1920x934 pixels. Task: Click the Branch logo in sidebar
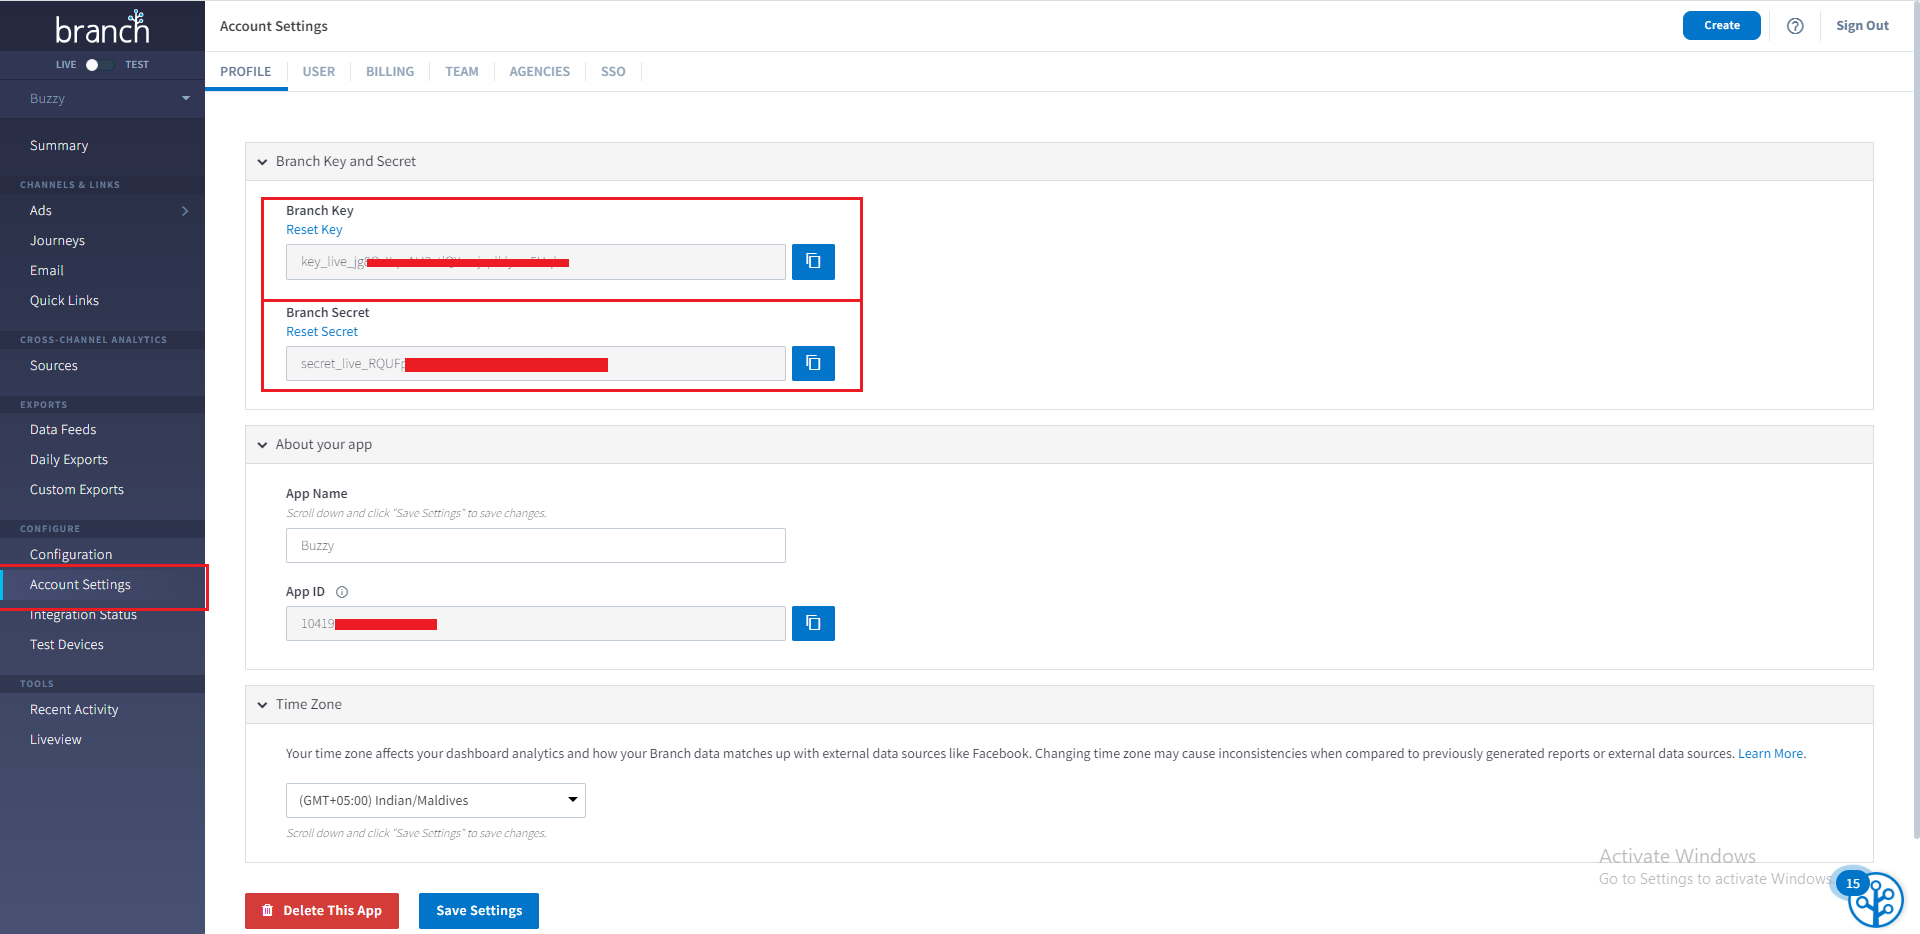(102, 28)
